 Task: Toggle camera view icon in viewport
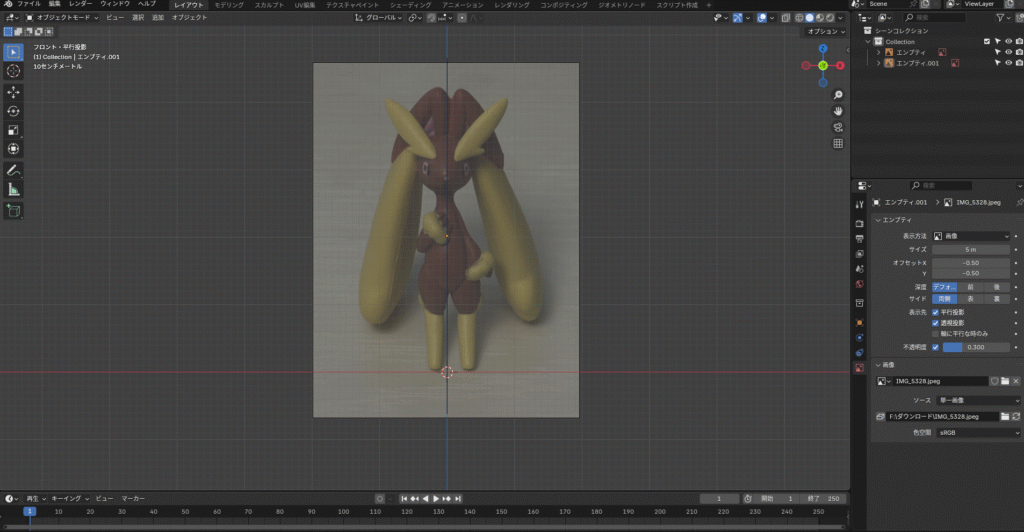tap(838, 127)
